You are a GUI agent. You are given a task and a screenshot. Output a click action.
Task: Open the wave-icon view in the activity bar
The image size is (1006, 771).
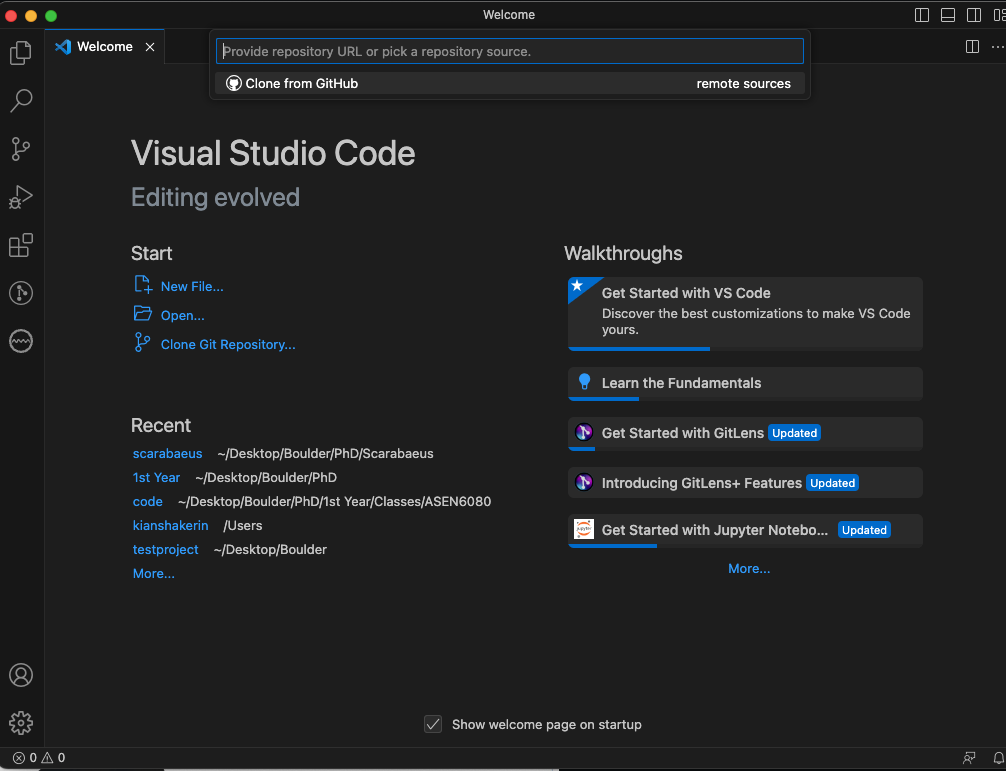pyautogui.click(x=21, y=341)
